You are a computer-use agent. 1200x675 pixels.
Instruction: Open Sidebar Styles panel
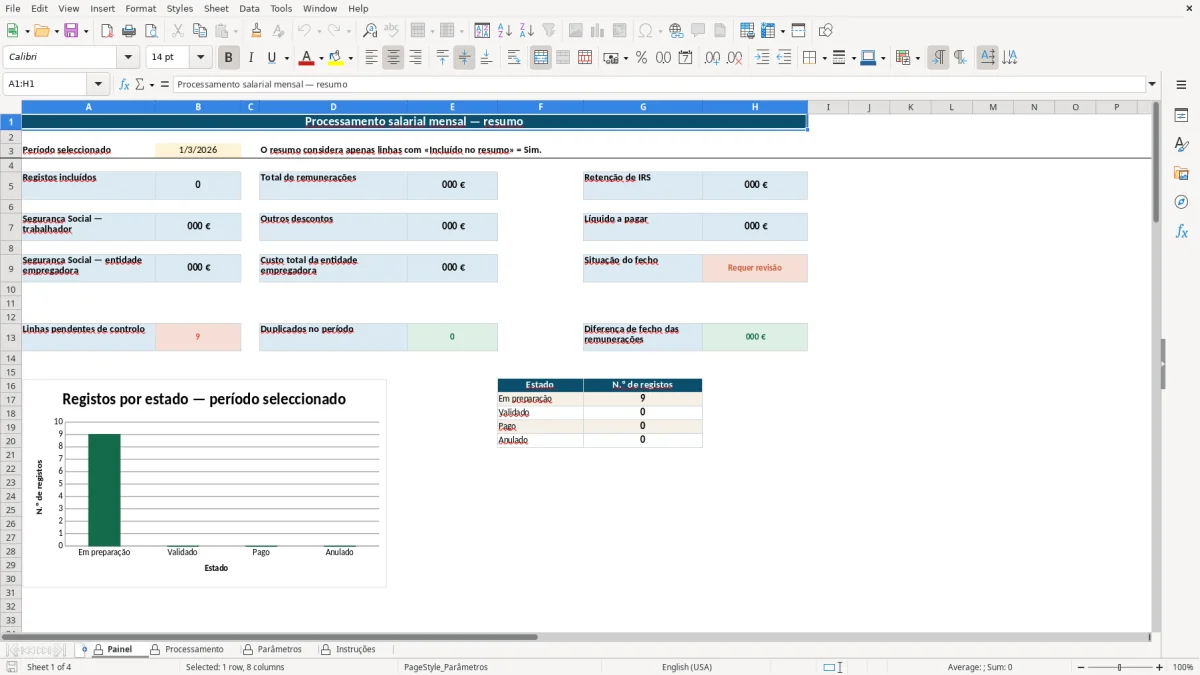(1181, 145)
